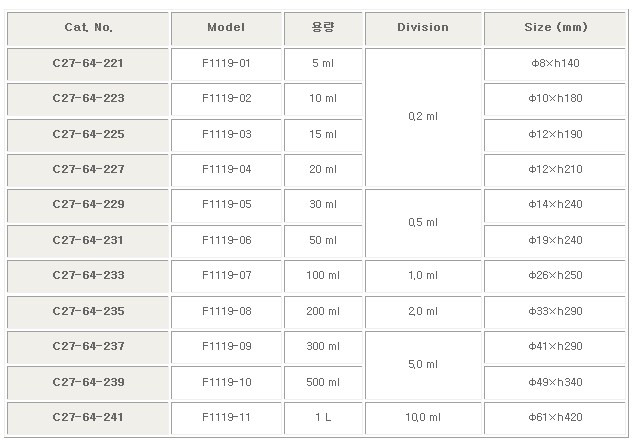Select catalog number C27-64-241
Screen dimensions: 638x446
coord(88,417)
